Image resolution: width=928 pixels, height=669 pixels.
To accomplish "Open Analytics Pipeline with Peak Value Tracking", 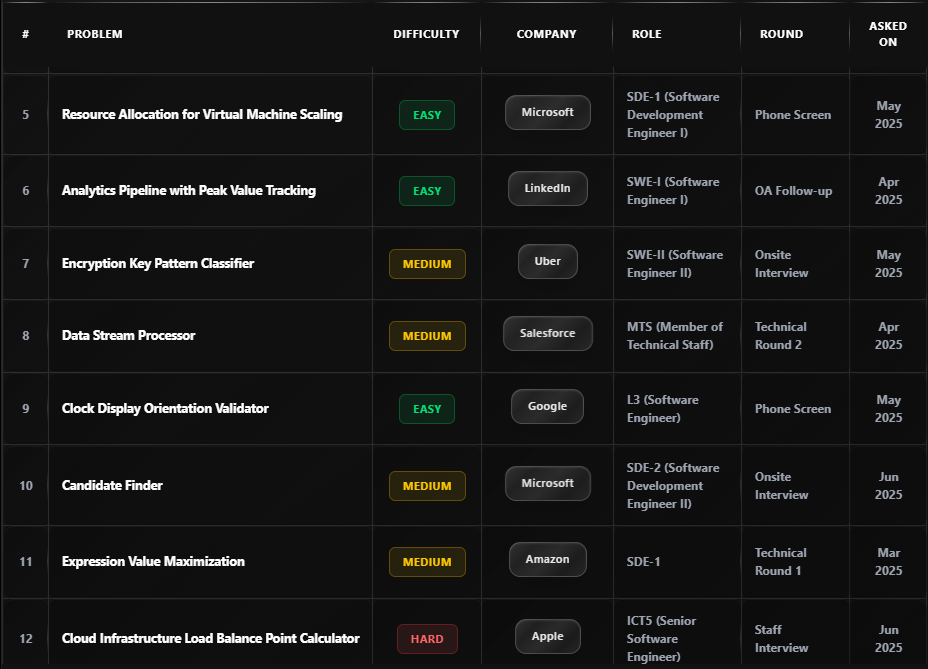I will click(x=189, y=191).
